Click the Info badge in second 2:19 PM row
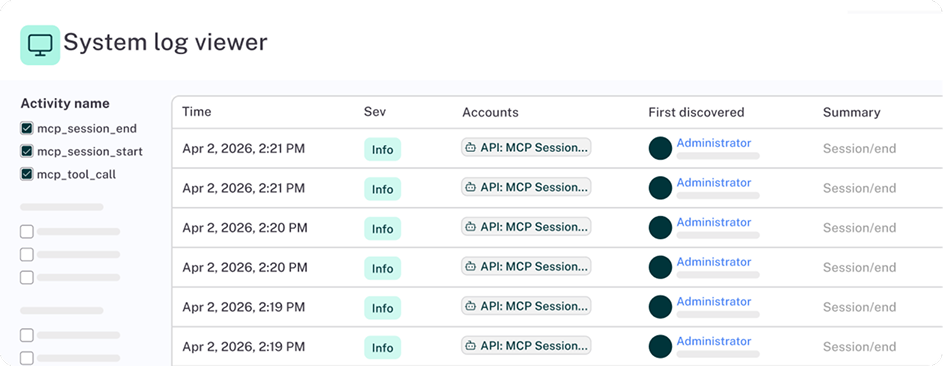Viewport: 943px width, 366px height. point(382,348)
